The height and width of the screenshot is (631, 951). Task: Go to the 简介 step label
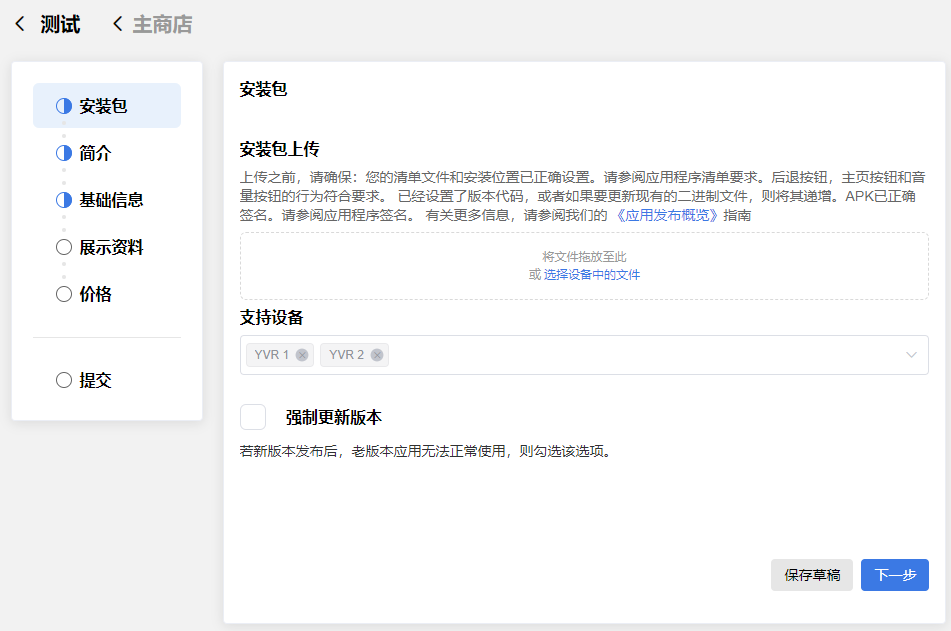coord(96,153)
